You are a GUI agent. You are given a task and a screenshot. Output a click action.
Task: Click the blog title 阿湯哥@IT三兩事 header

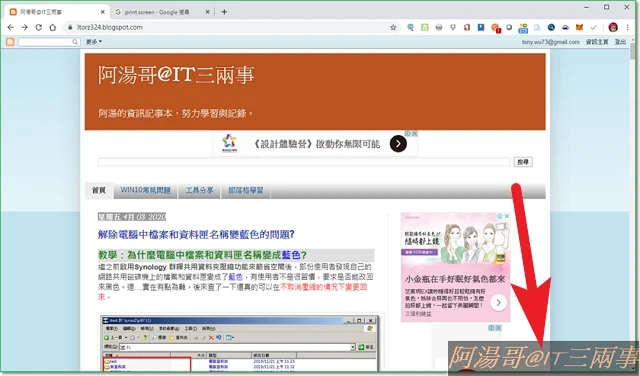pos(176,76)
